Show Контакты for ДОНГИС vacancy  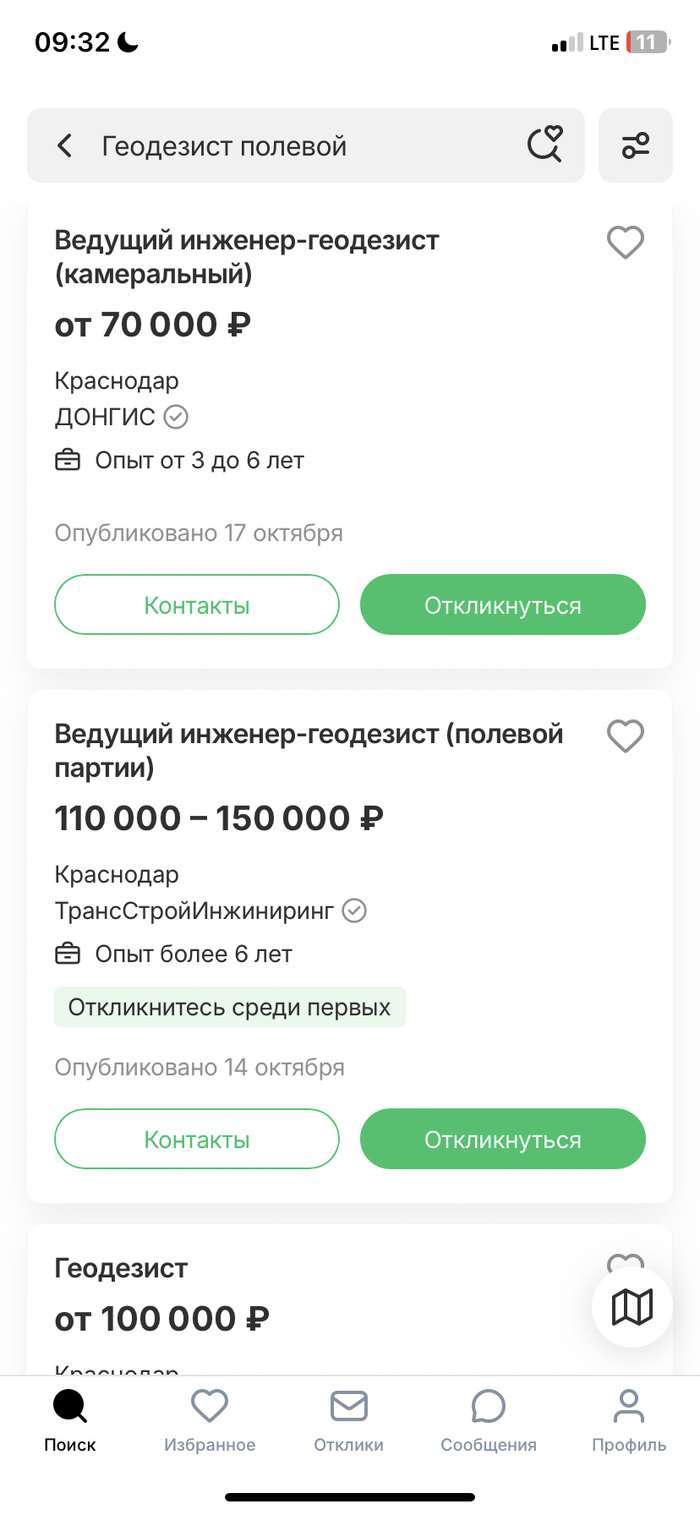coord(197,605)
